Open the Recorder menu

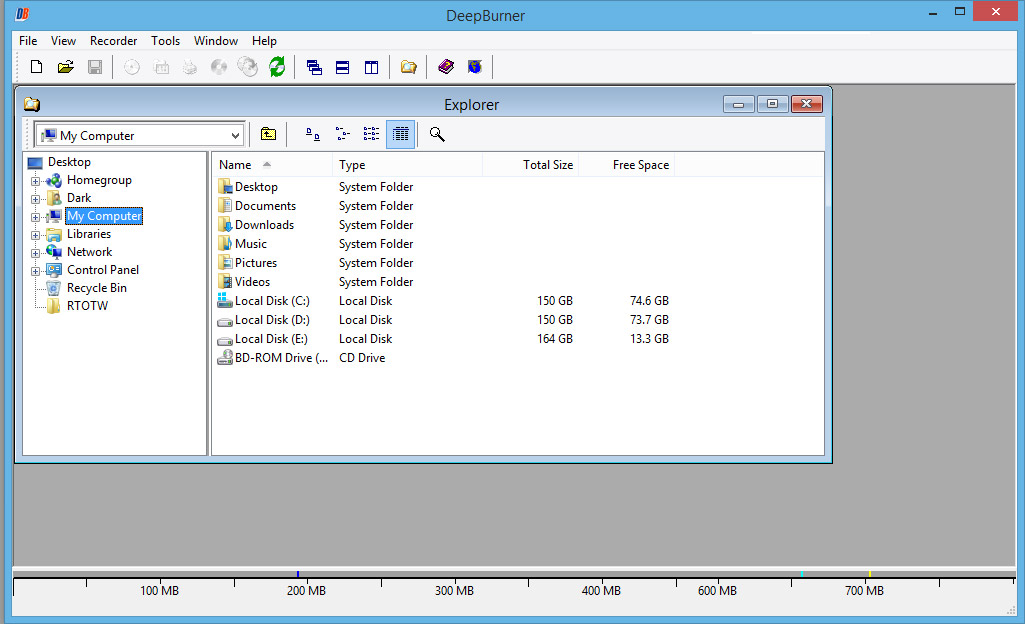coord(113,41)
